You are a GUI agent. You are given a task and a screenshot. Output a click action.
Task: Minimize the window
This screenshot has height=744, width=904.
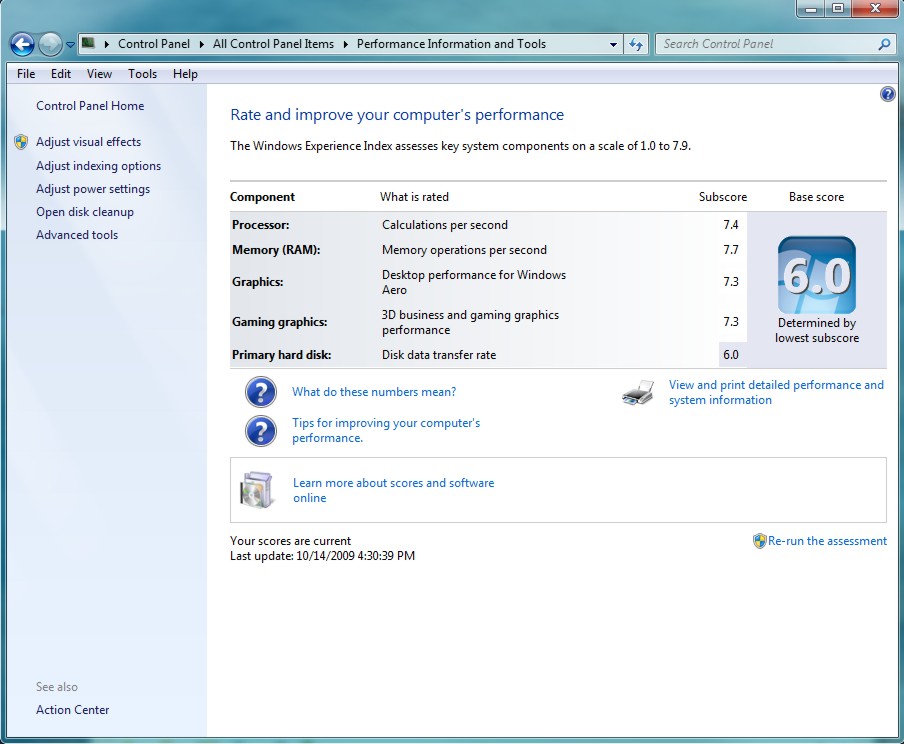pos(811,8)
